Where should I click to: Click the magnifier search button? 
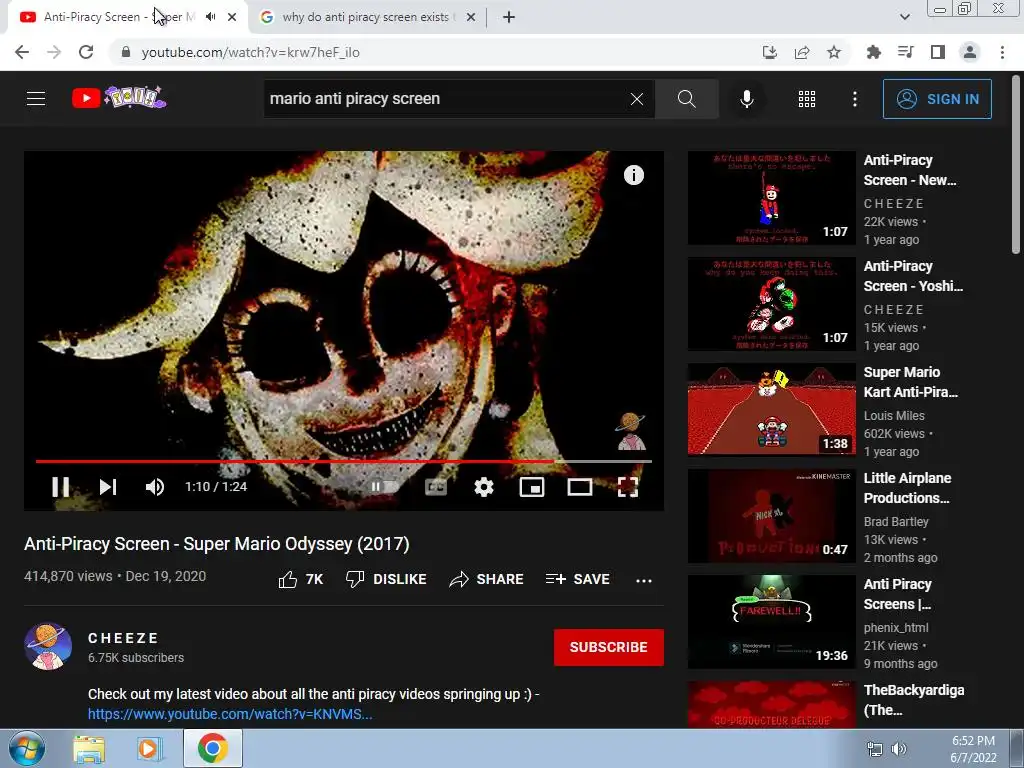click(686, 99)
